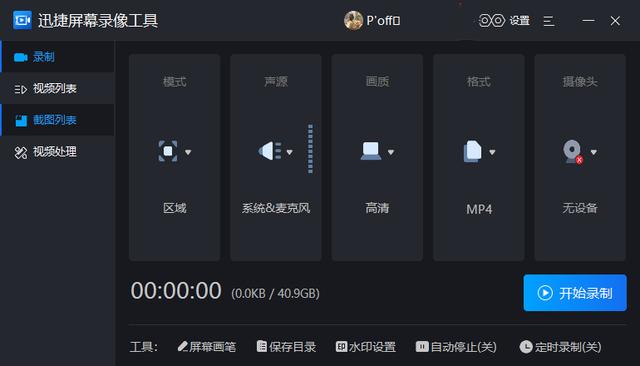Click the play icon on 开始录制
This screenshot has height=366, width=640.
point(545,293)
